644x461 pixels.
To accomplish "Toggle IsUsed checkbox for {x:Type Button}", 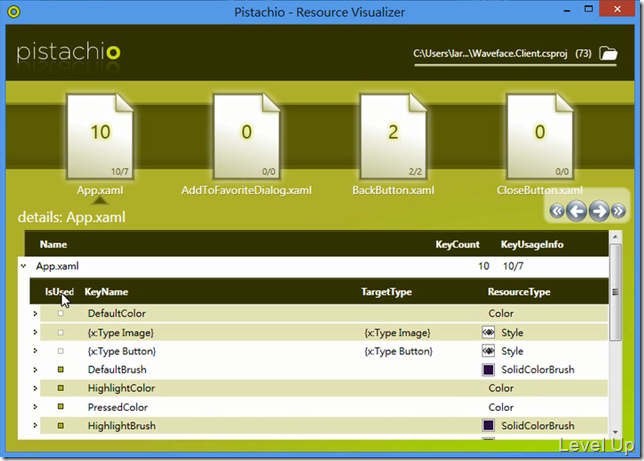I will pos(61,351).
